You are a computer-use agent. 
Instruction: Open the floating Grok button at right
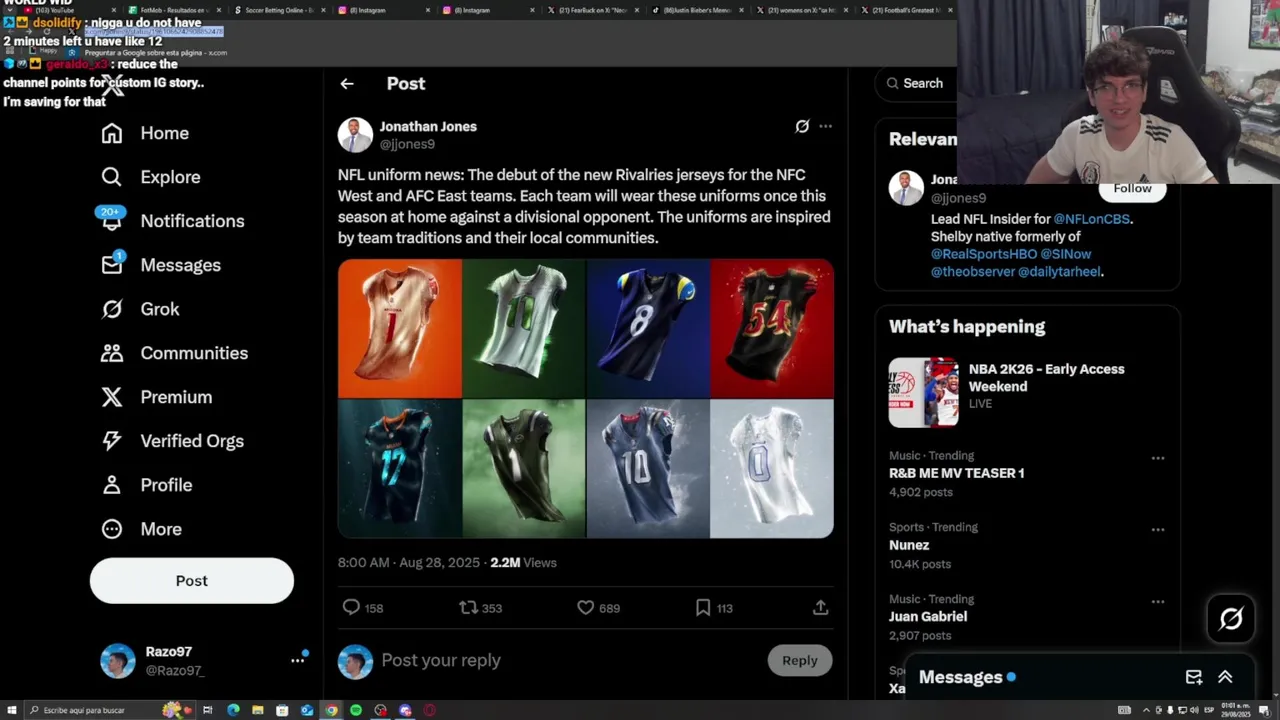point(1231,619)
